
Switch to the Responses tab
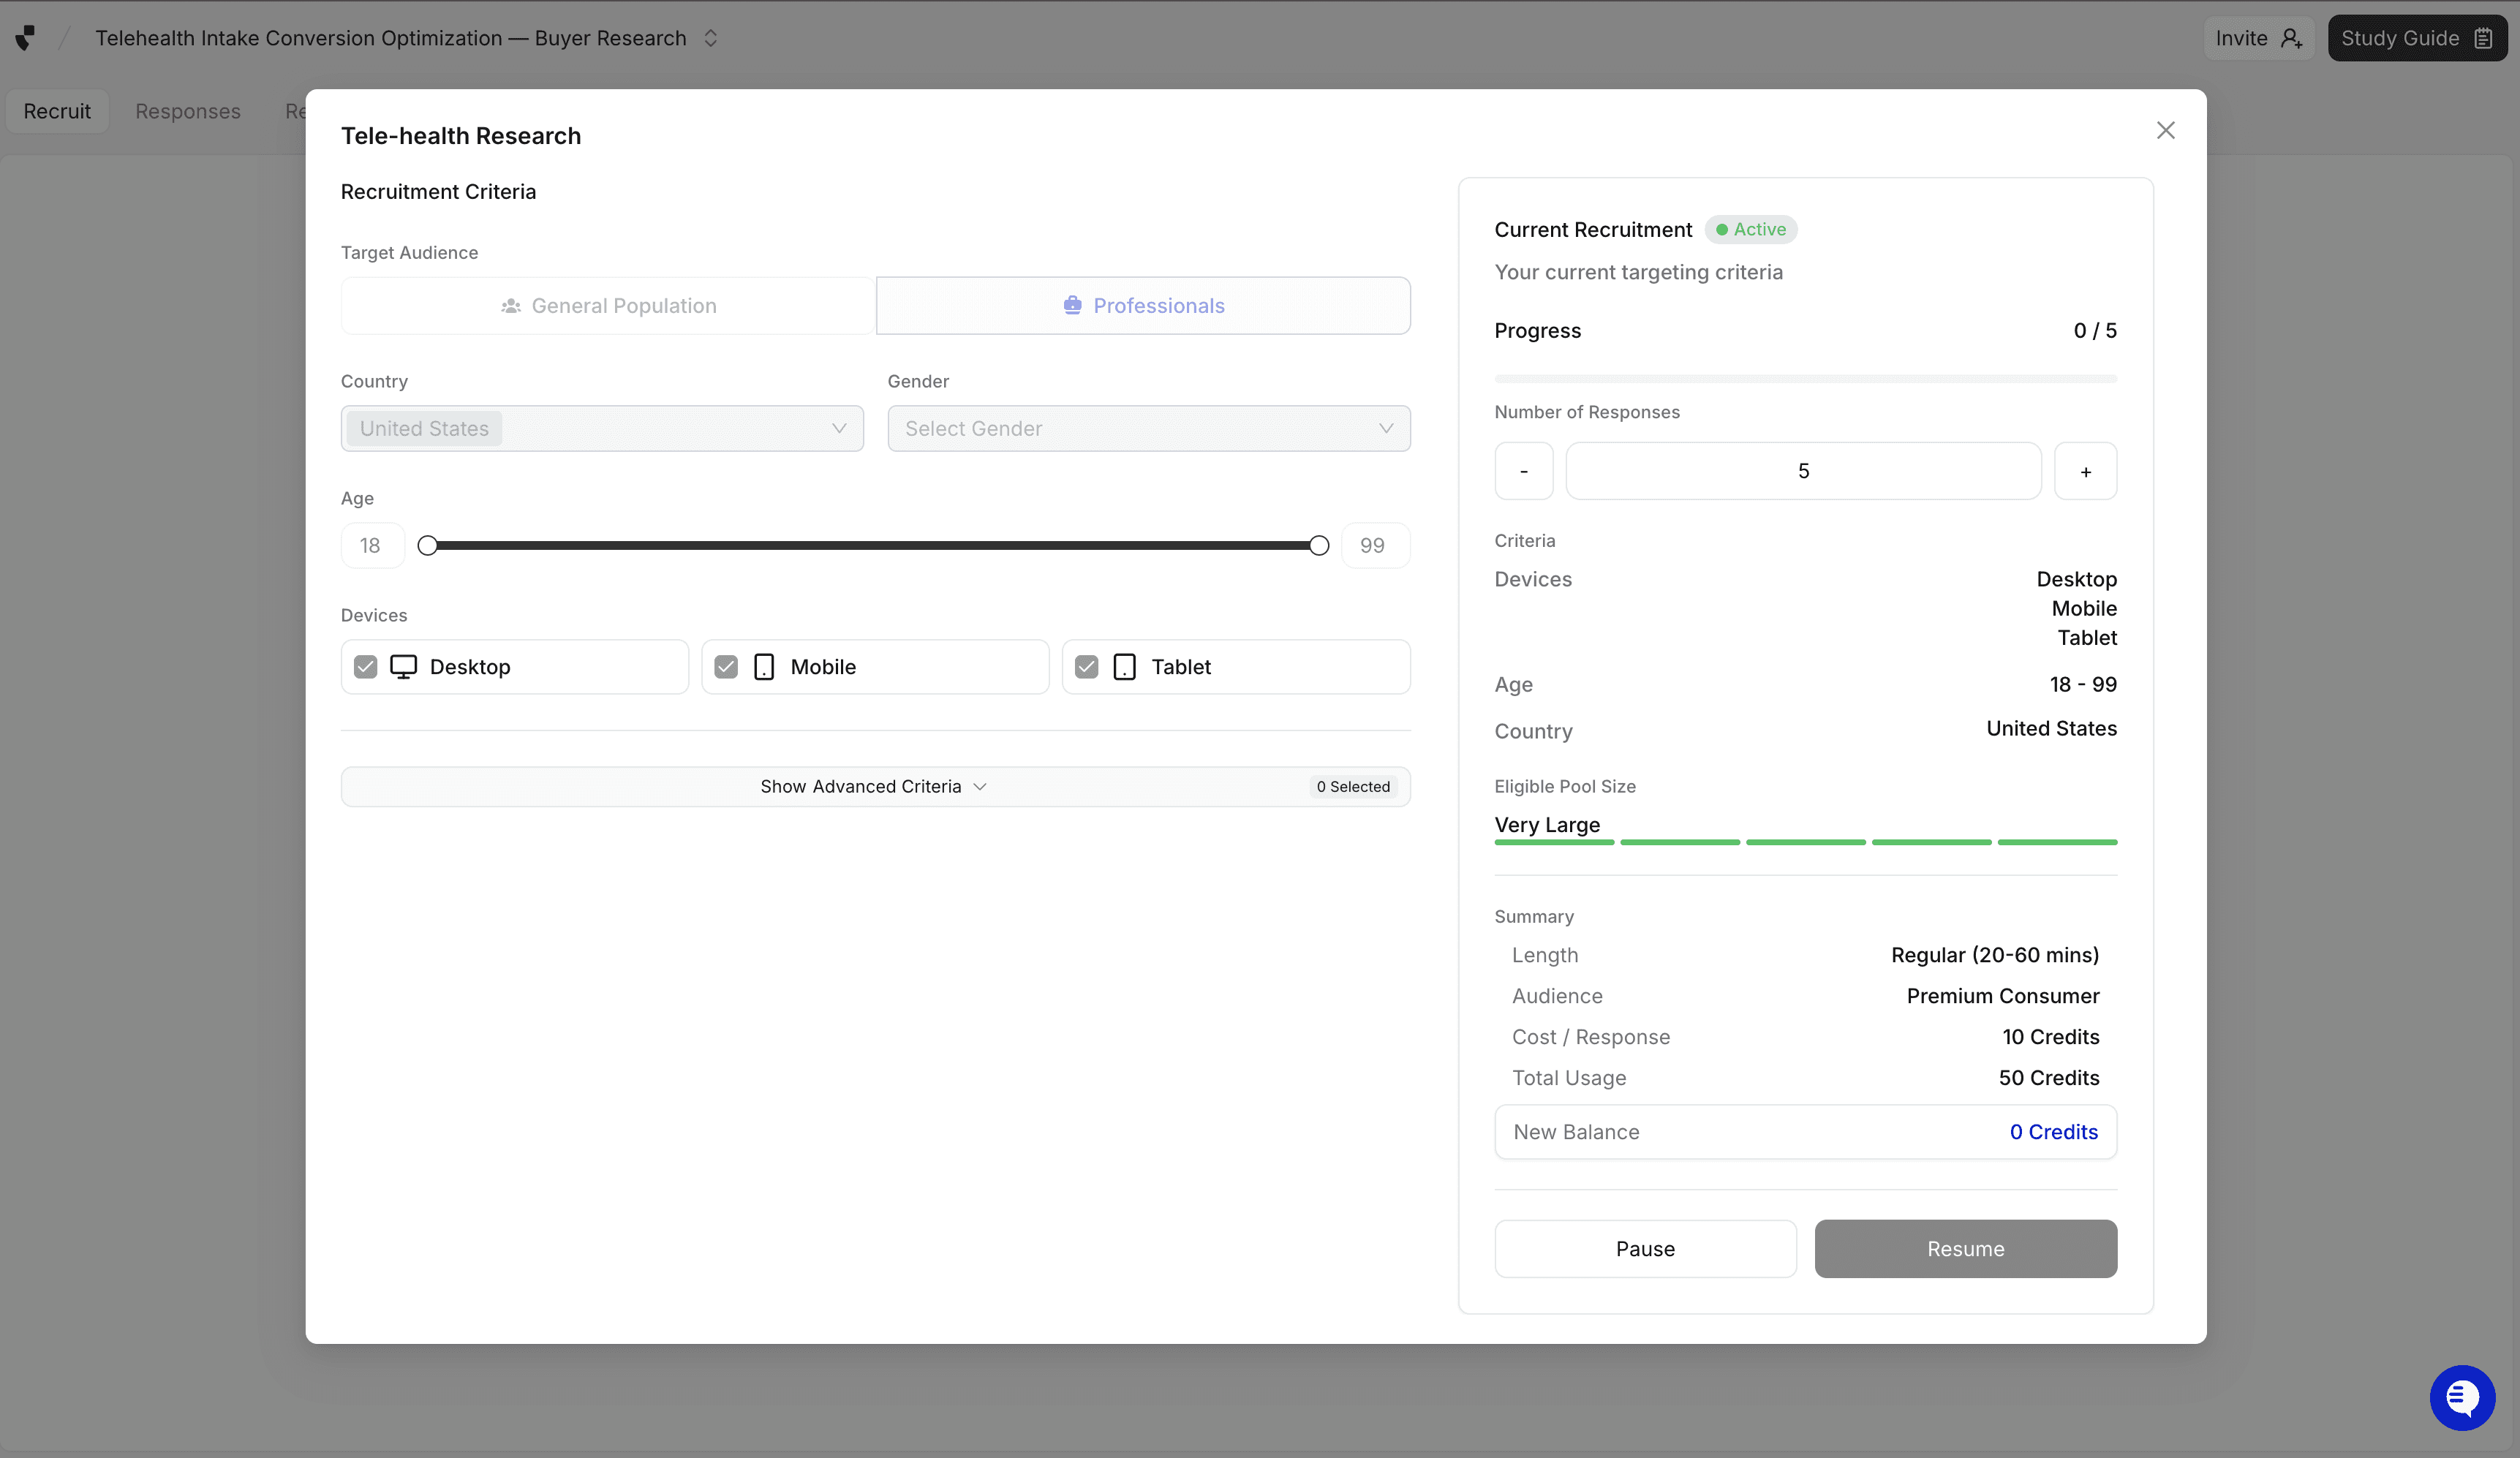188,111
